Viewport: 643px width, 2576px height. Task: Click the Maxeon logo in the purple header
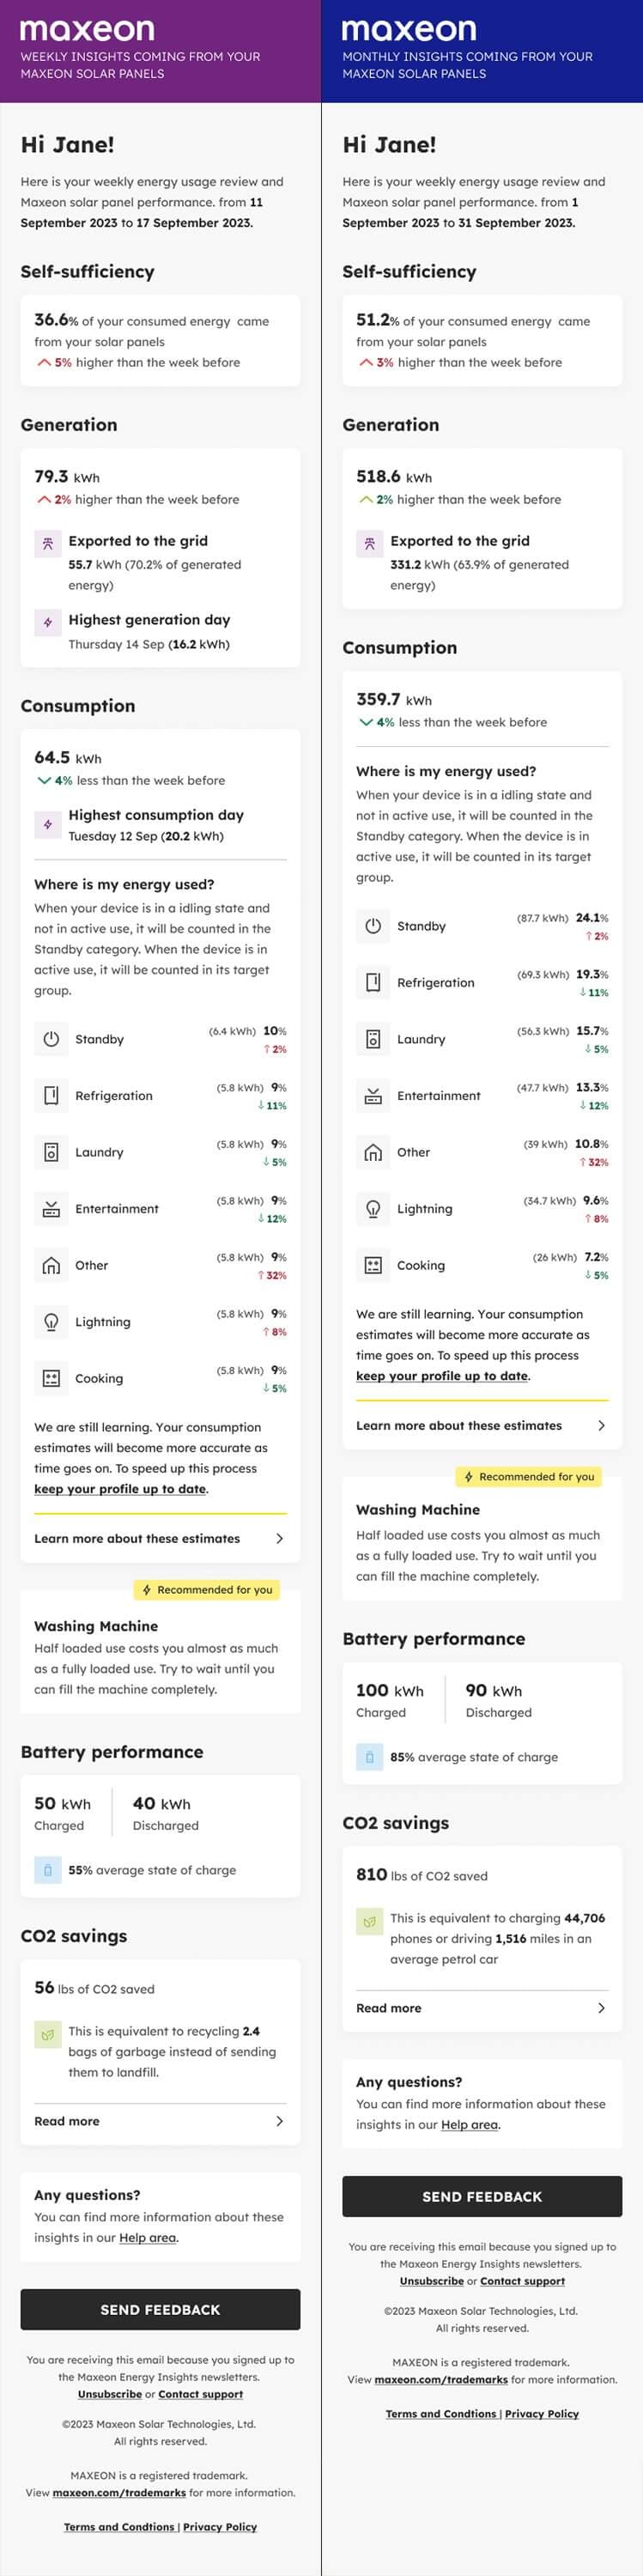coord(87,30)
